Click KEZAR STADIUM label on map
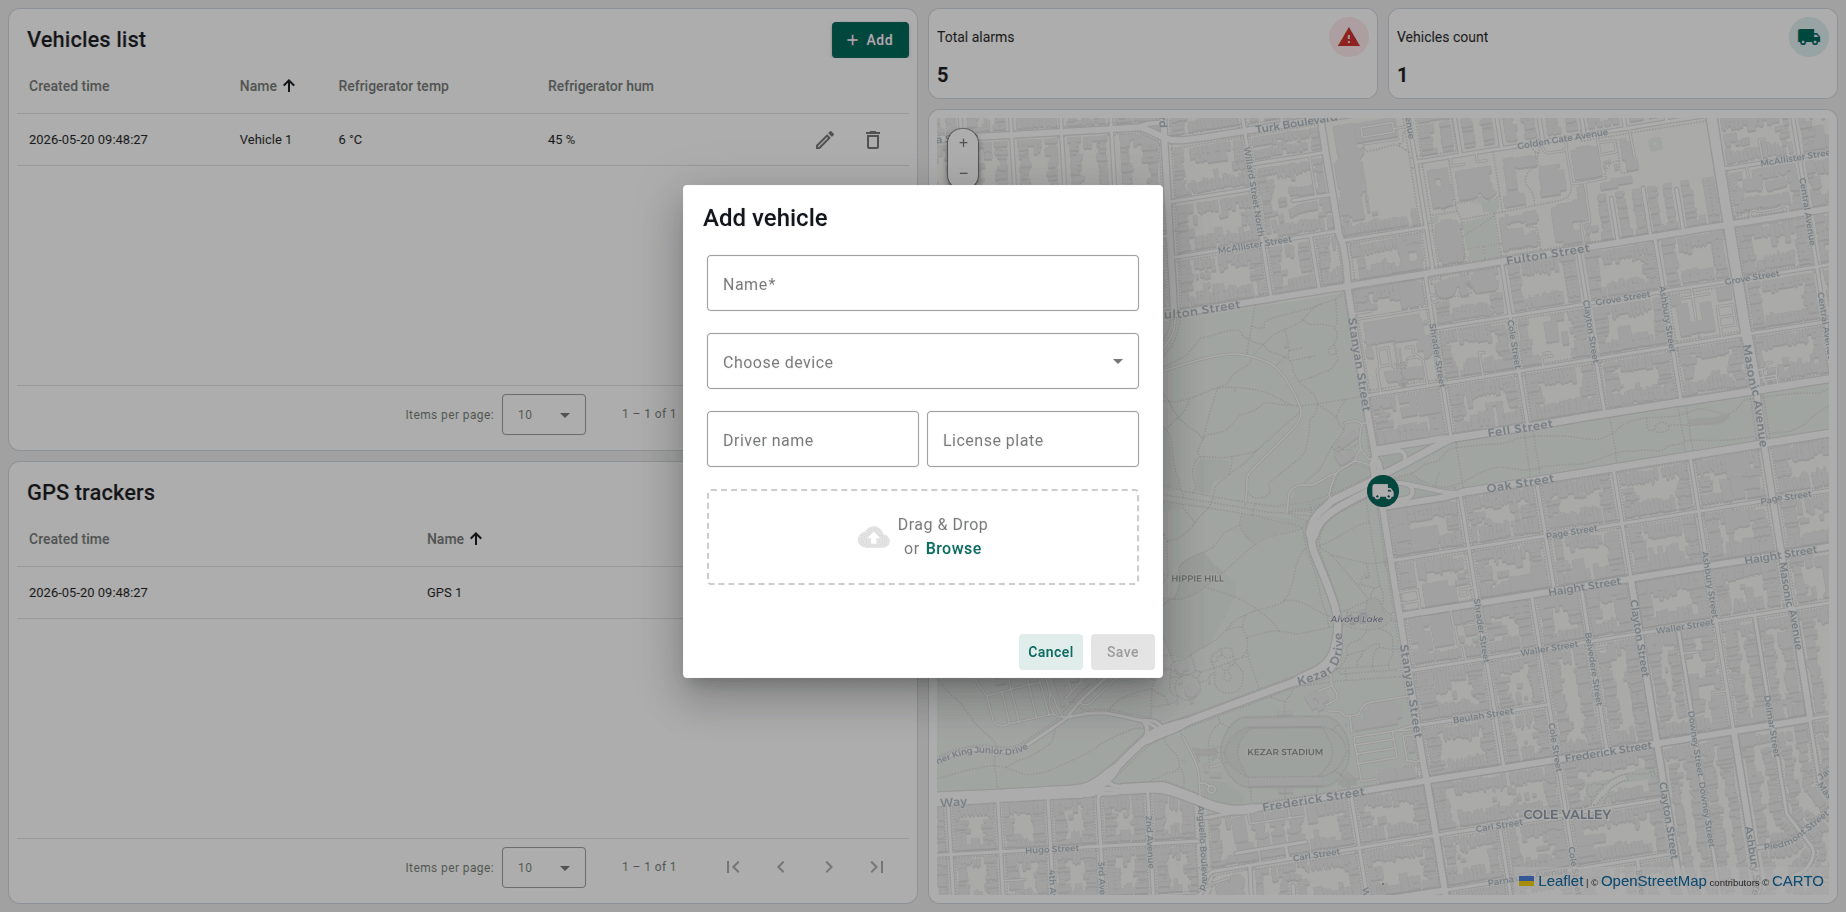 coord(1285,752)
